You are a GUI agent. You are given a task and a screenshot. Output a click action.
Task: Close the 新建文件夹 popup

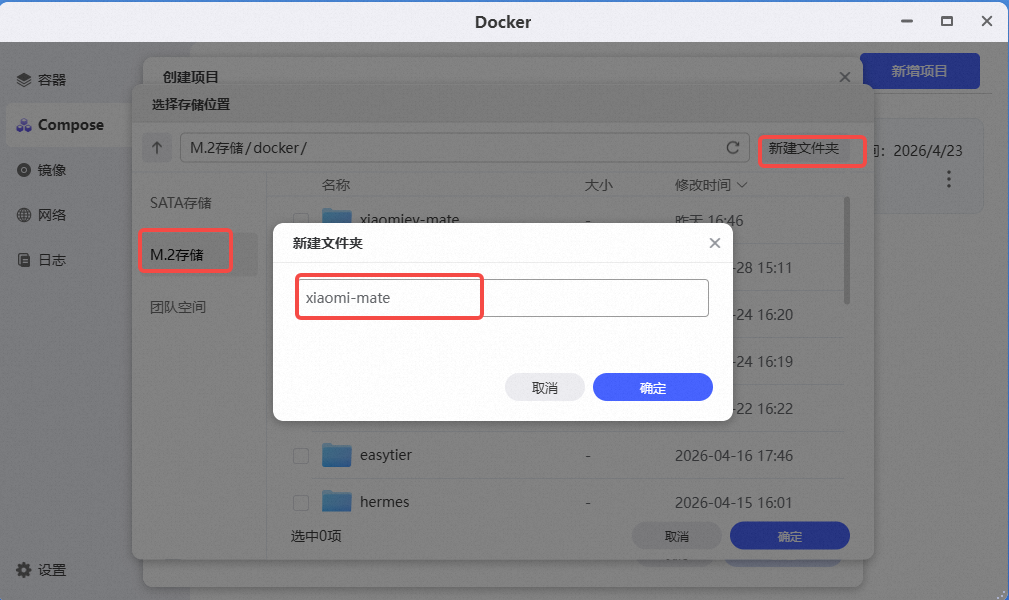point(714,243)
